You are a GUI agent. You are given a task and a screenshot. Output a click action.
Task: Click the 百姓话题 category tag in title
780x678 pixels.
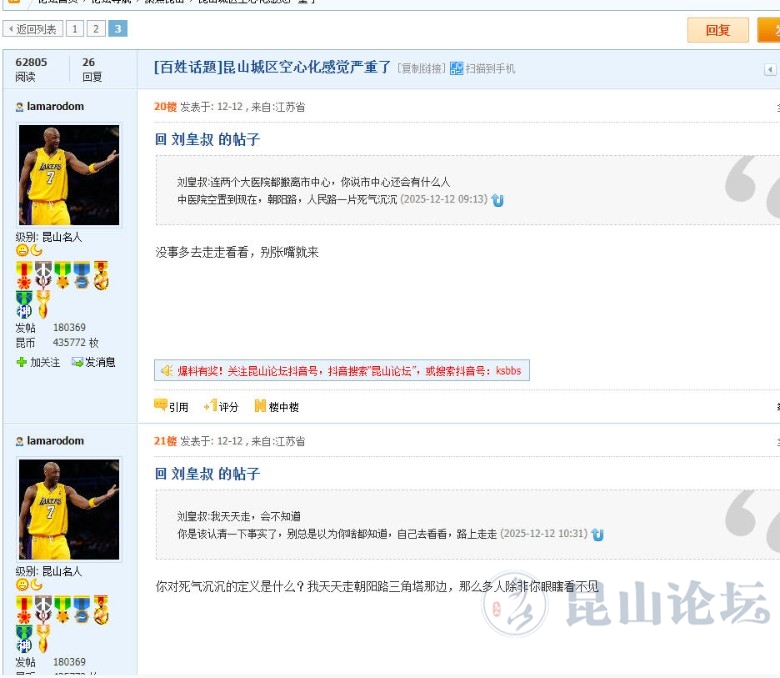[187, 68]
